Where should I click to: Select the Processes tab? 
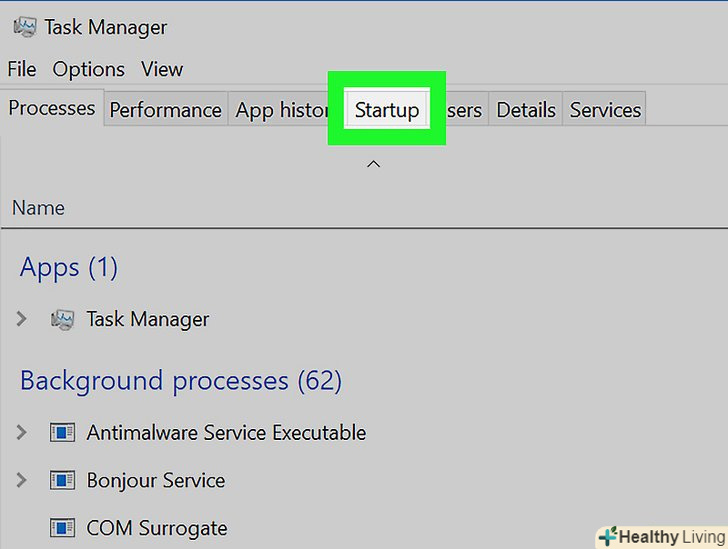point(52,108)
